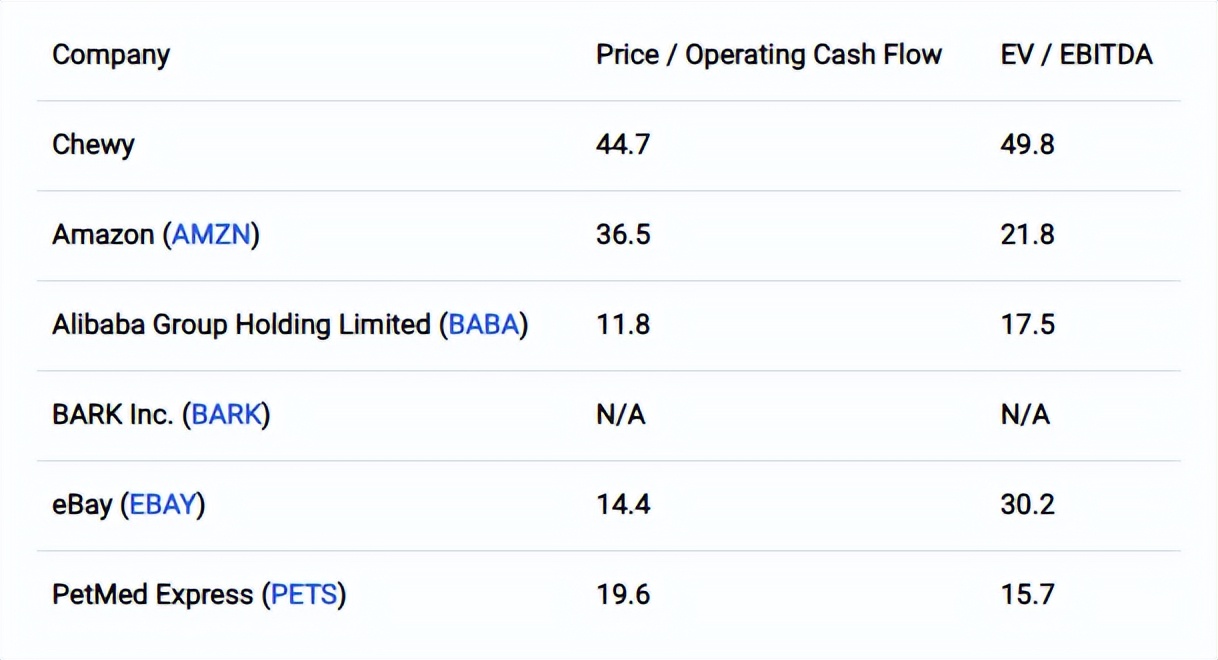Open the AMZN ticker link

pyautogui.click(x=211, y=235)
